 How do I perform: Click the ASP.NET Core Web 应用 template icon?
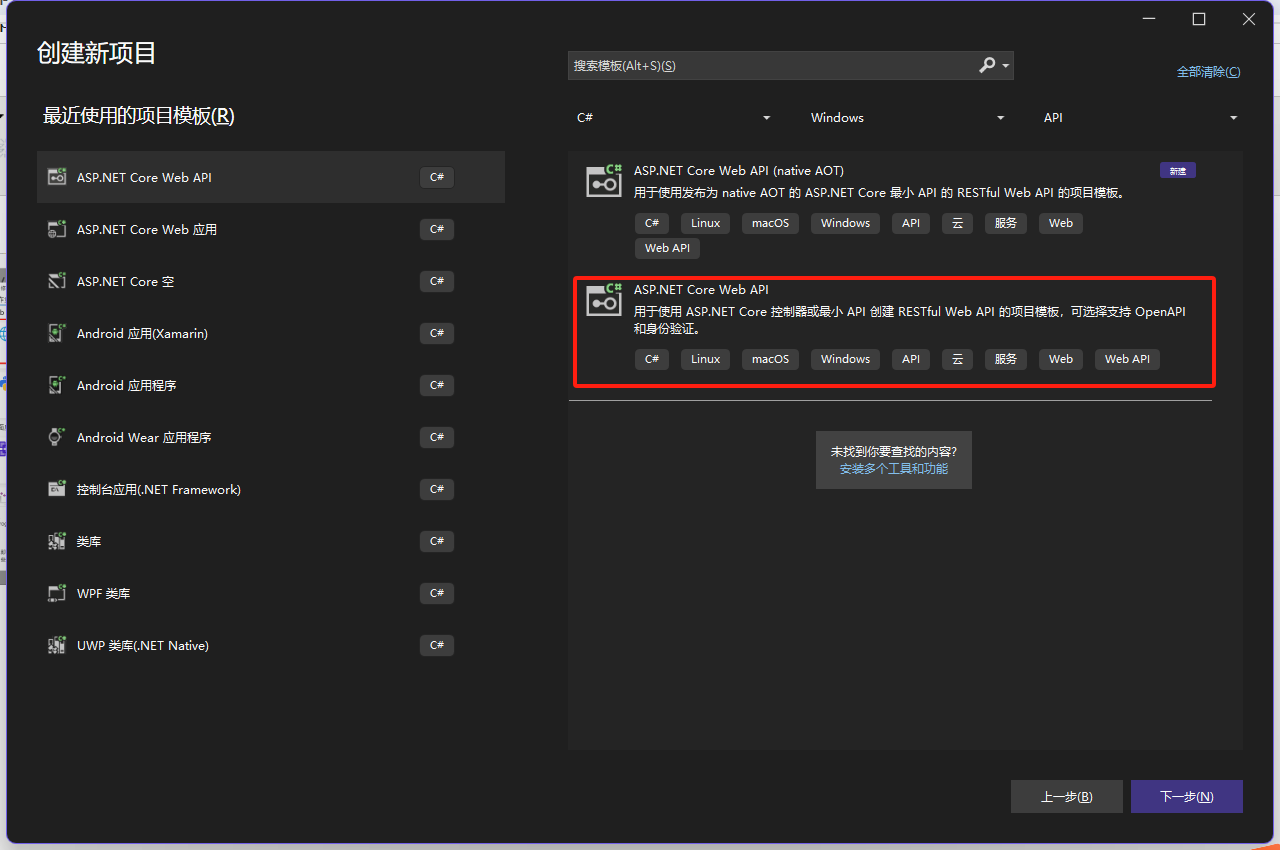tap(57, 229)
